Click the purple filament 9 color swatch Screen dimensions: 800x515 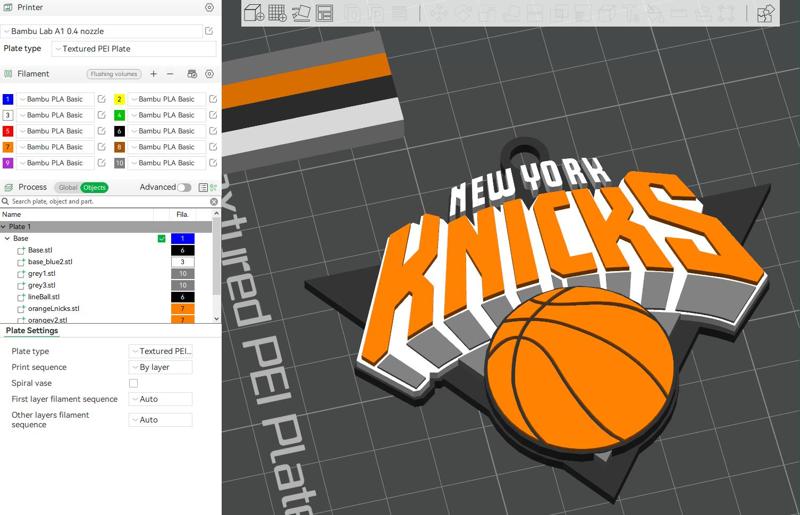[x=8, y=162]
